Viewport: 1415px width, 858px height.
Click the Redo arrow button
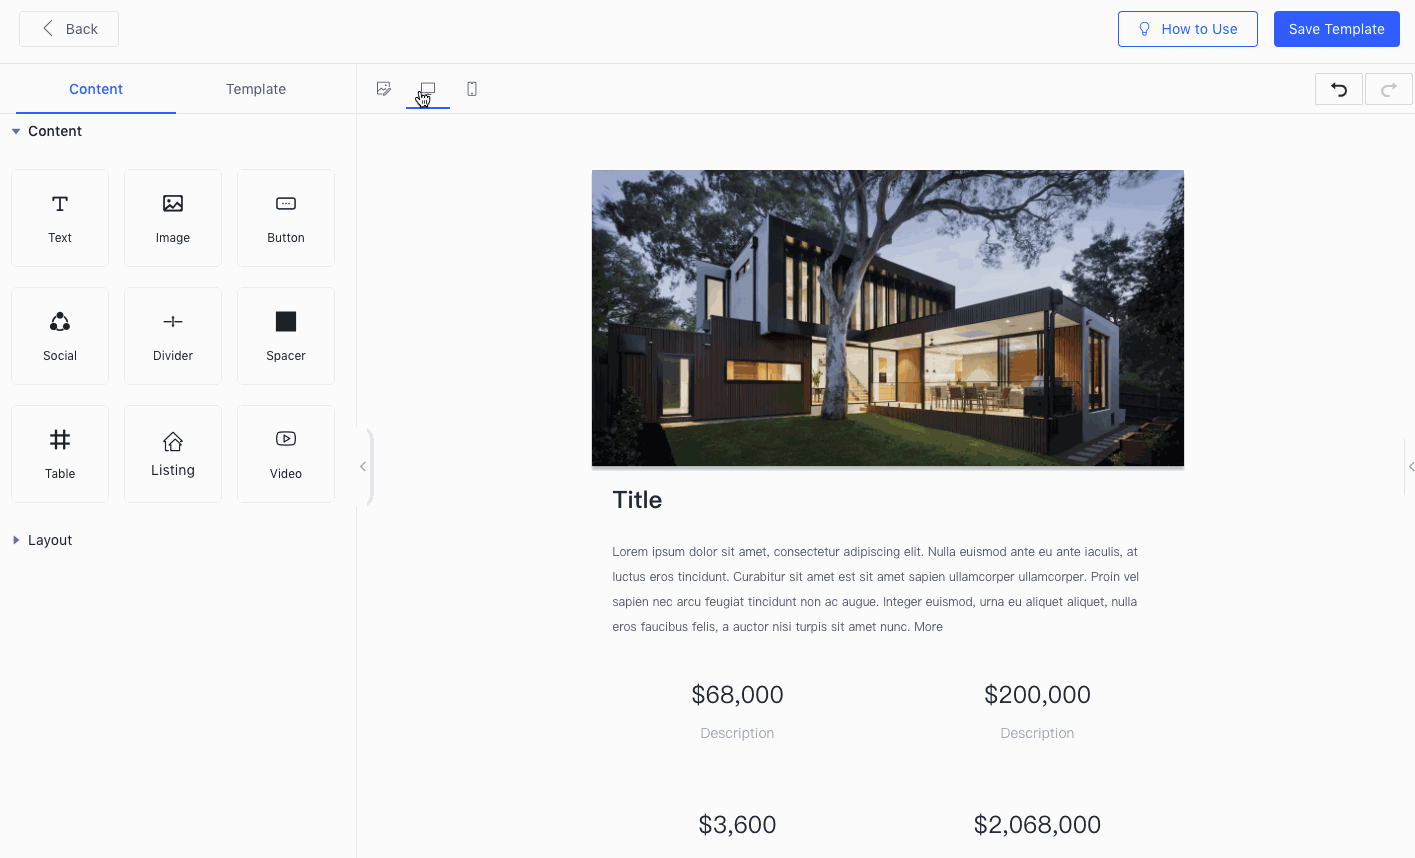[x=1388, y=90]
